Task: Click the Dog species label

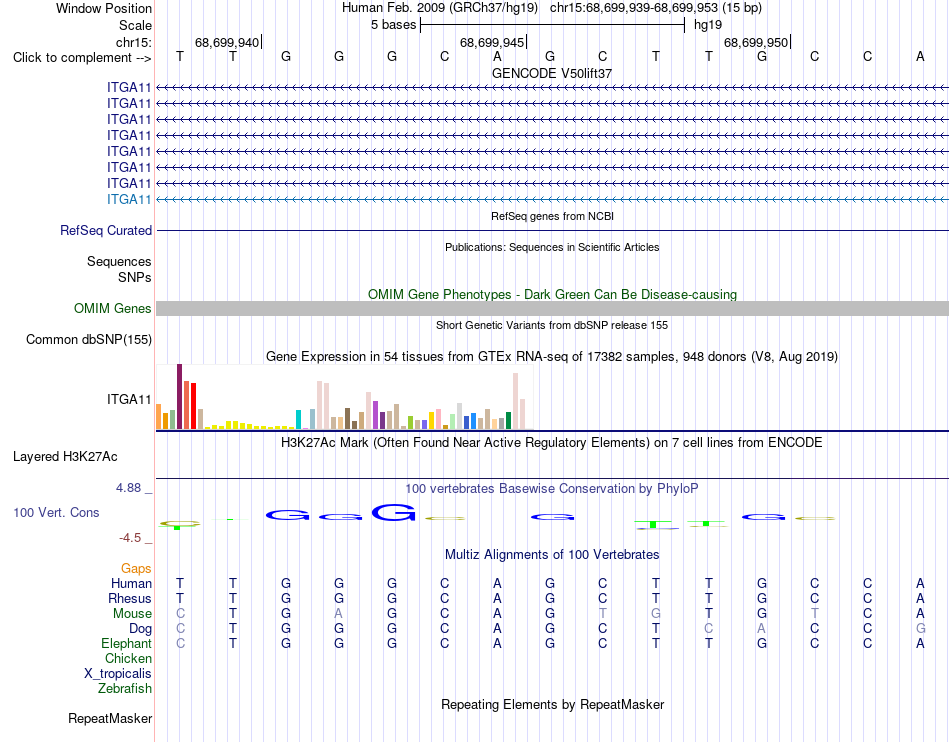Action: (x=140, y=629)
